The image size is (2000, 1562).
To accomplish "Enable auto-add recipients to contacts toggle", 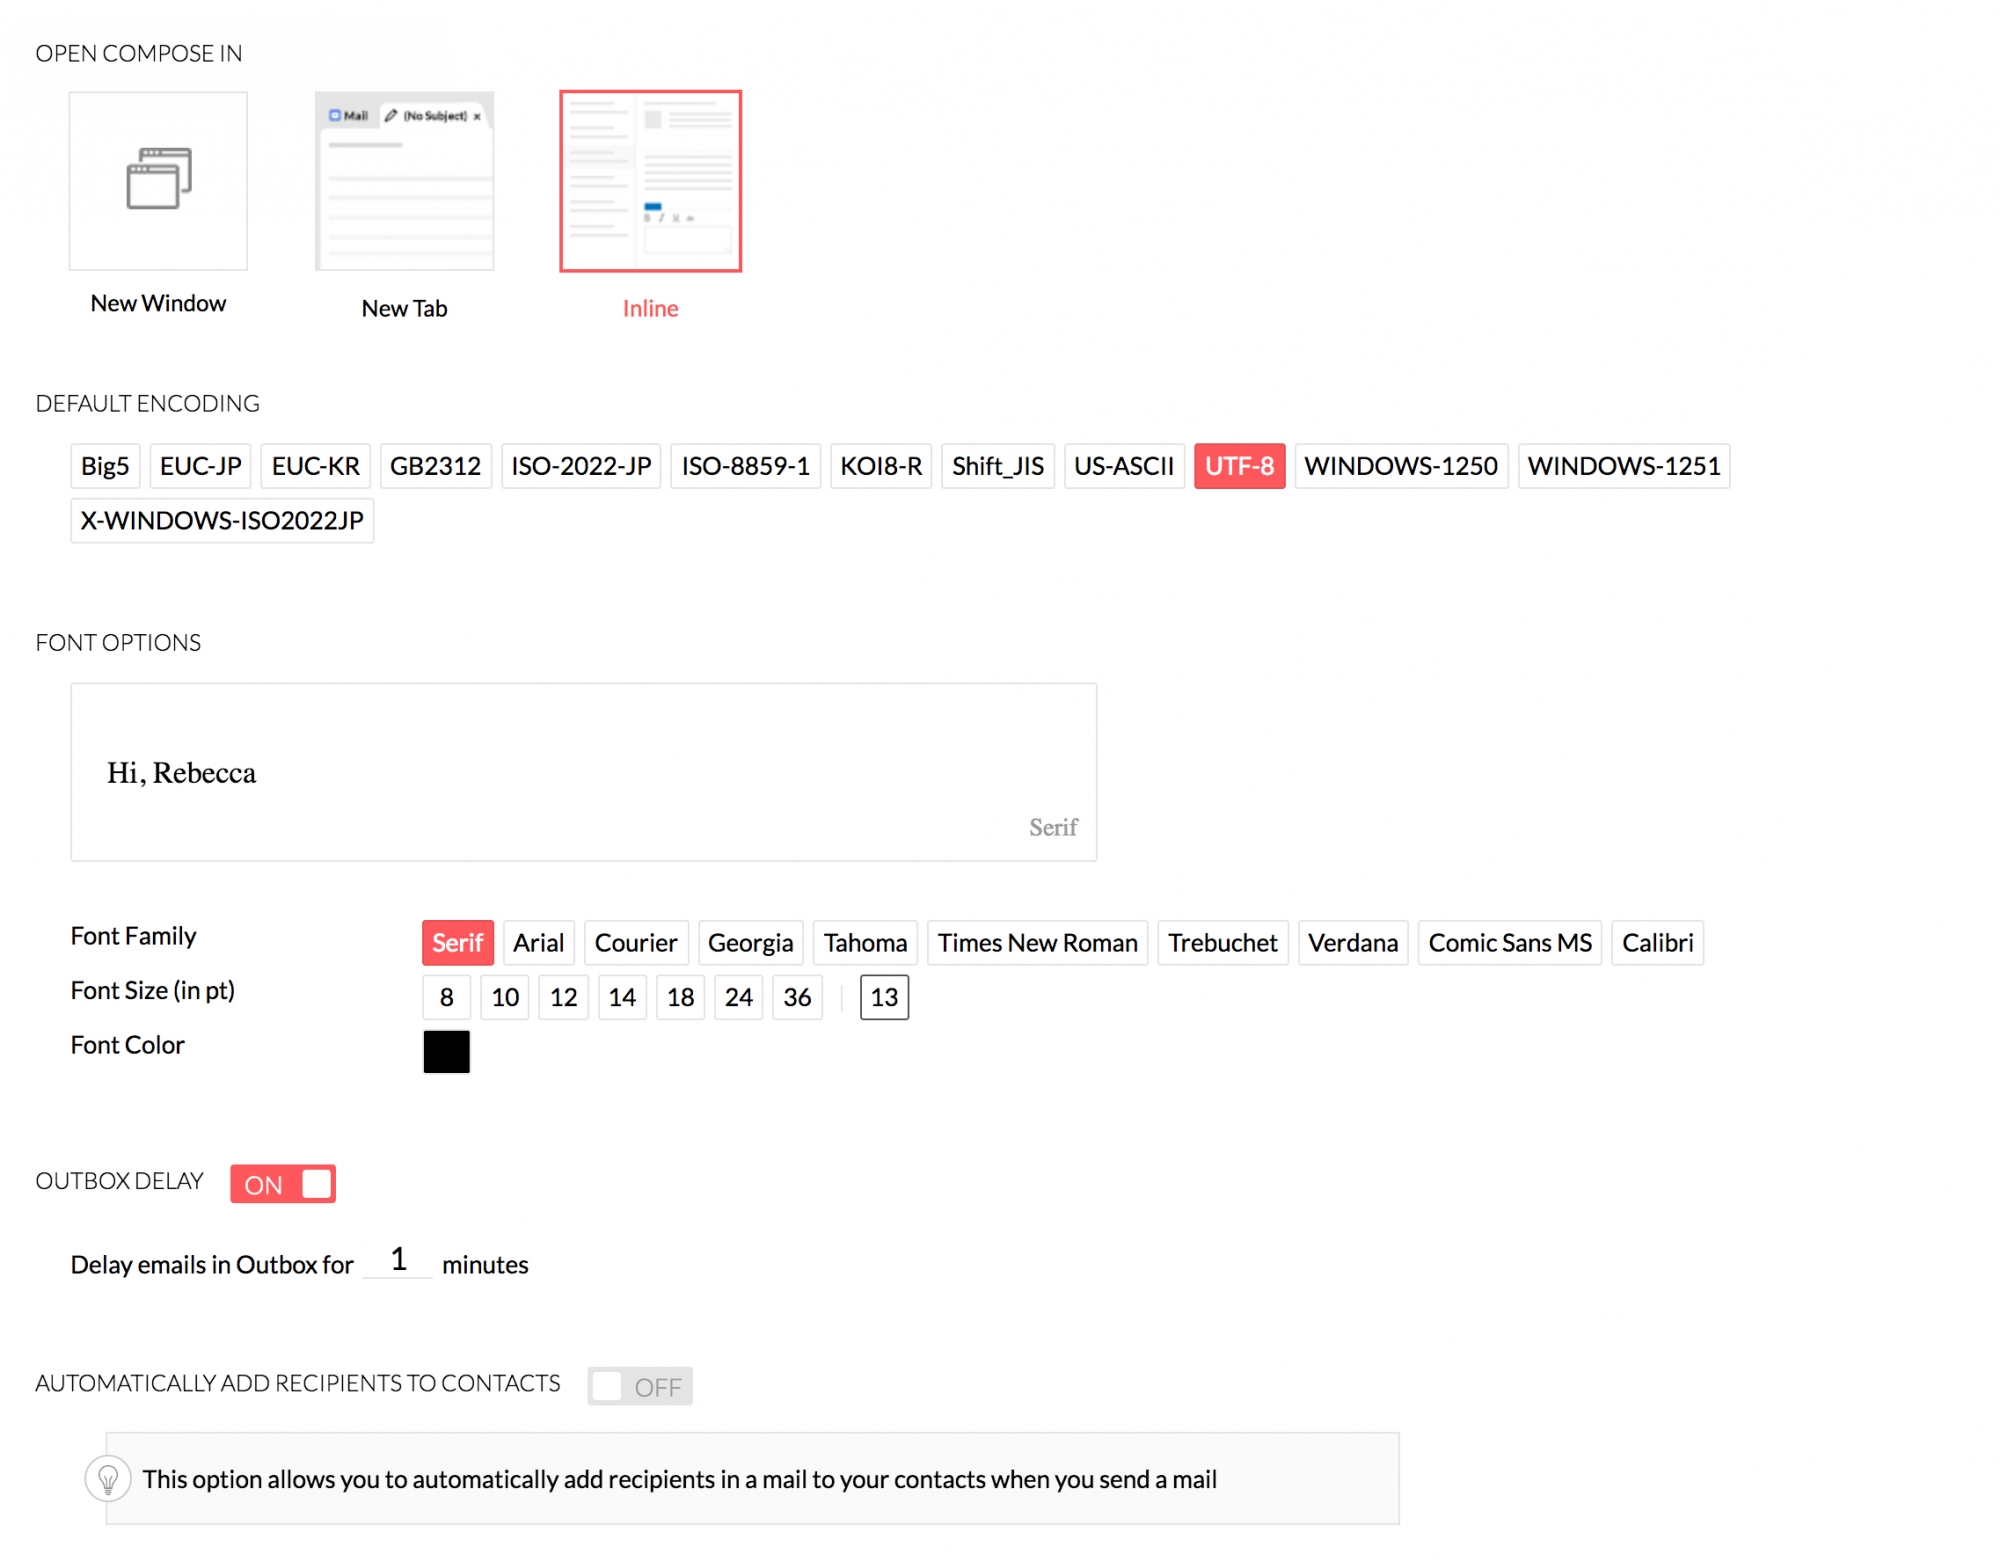I will coord(640,1386).
